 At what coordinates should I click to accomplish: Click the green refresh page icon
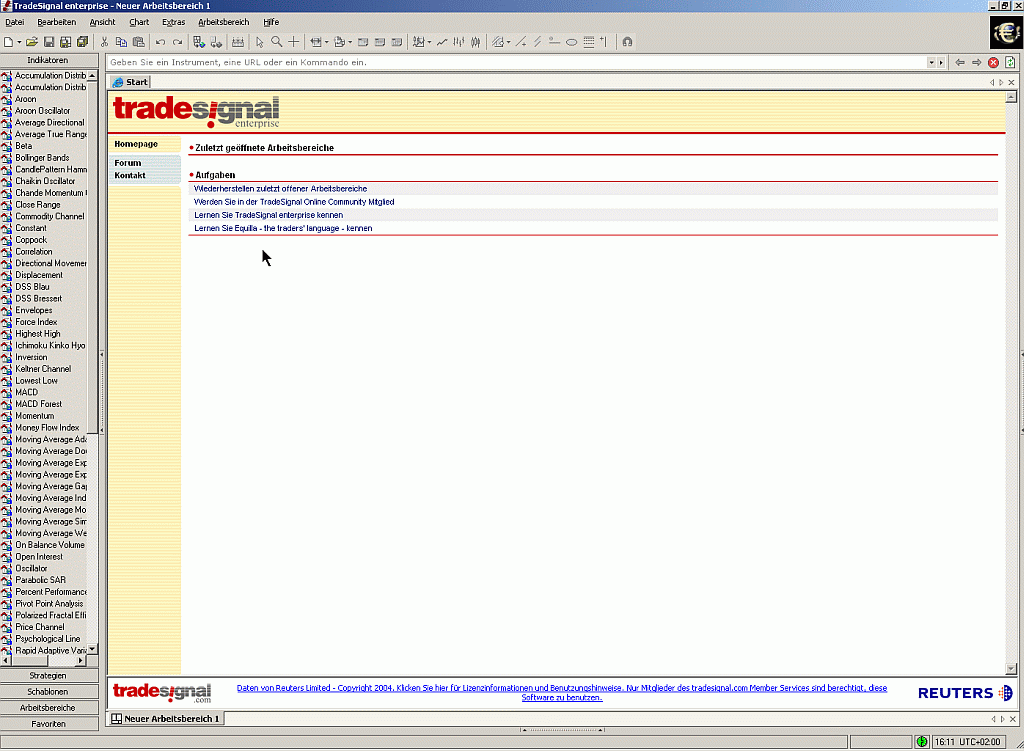click(x=1010, y=62)
